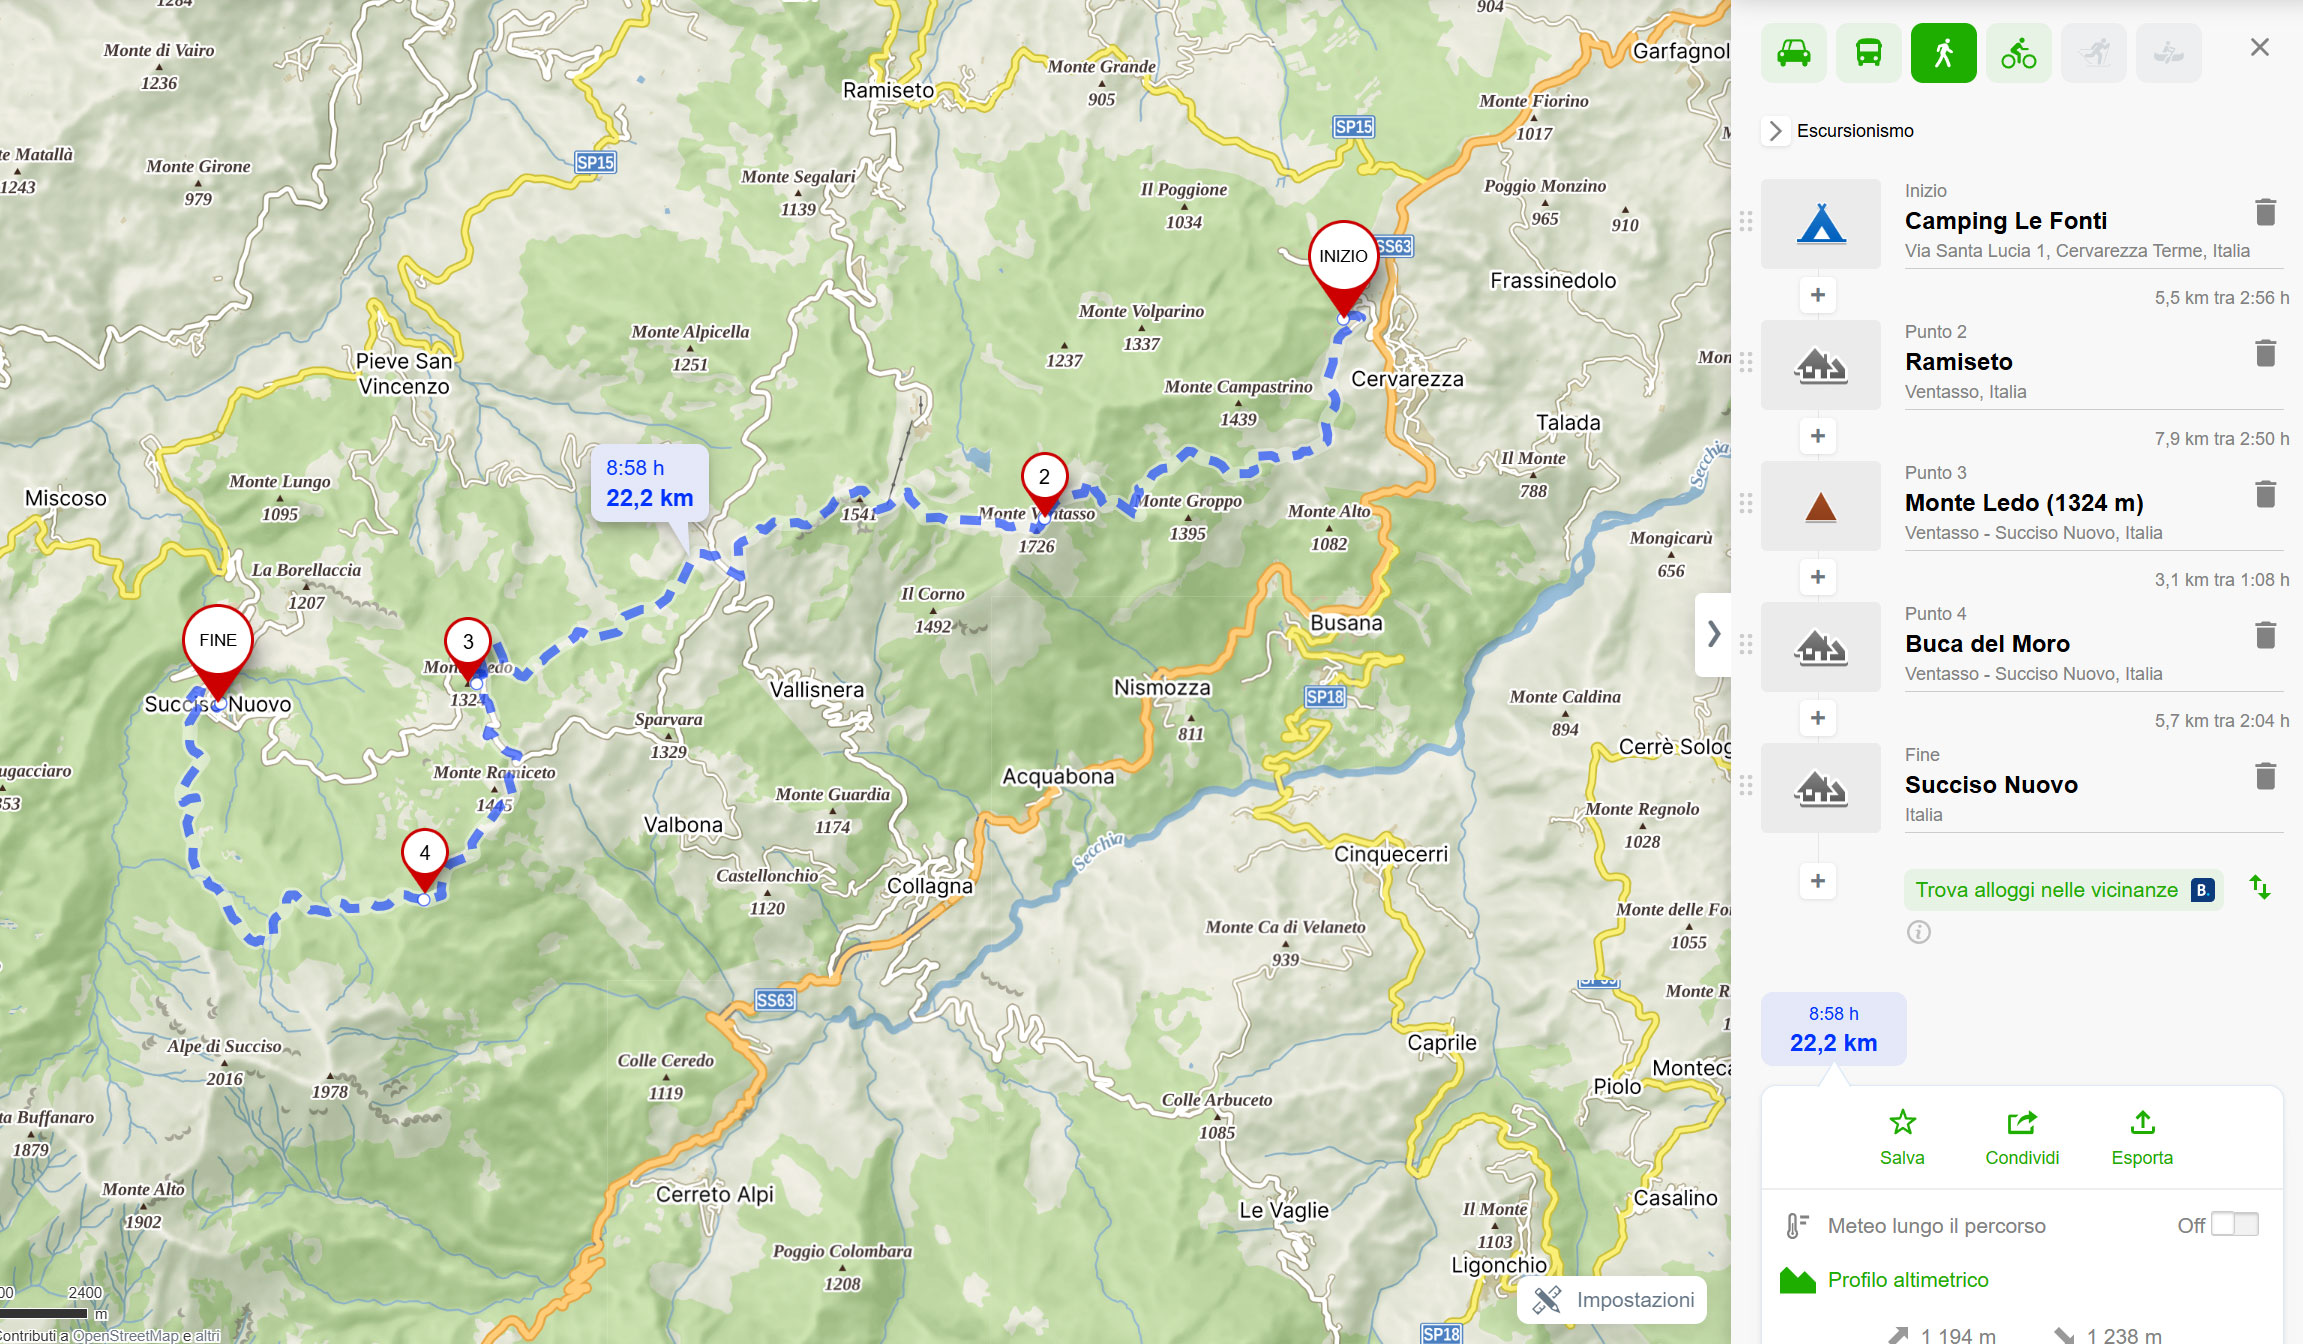This screenshot has height=1344, width=2303.
Task: Click the Esporta upload icon
Action: pyautogui.click(x=2142, y=1122)
